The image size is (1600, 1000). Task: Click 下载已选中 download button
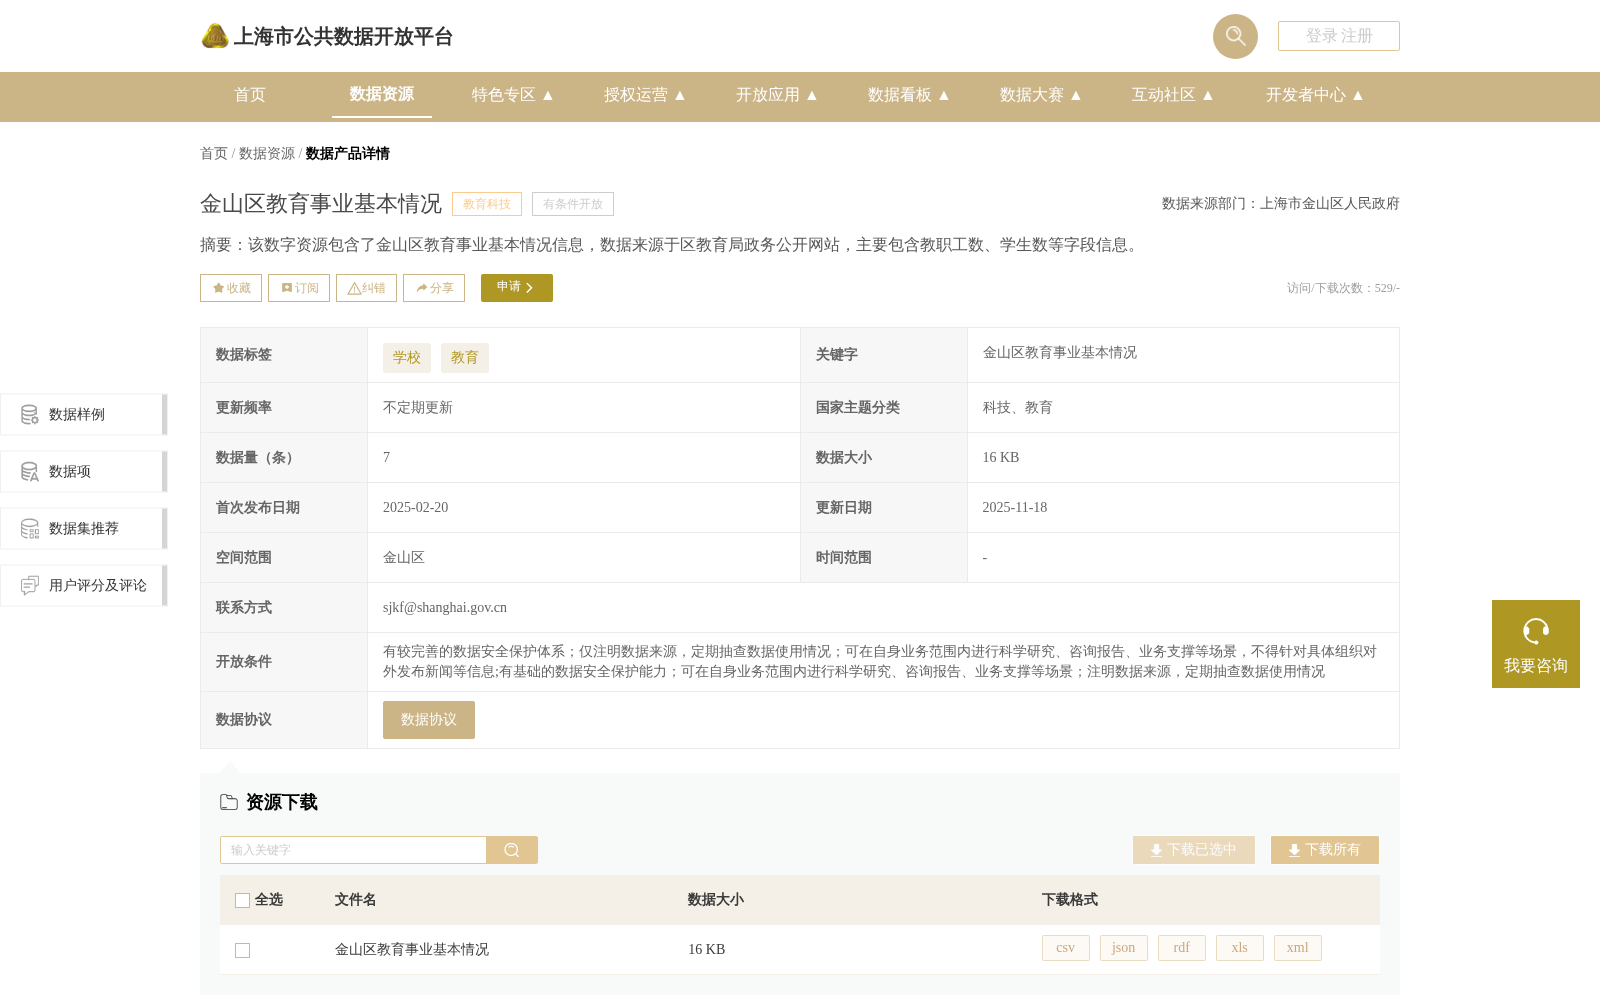tap(1194, 850)
